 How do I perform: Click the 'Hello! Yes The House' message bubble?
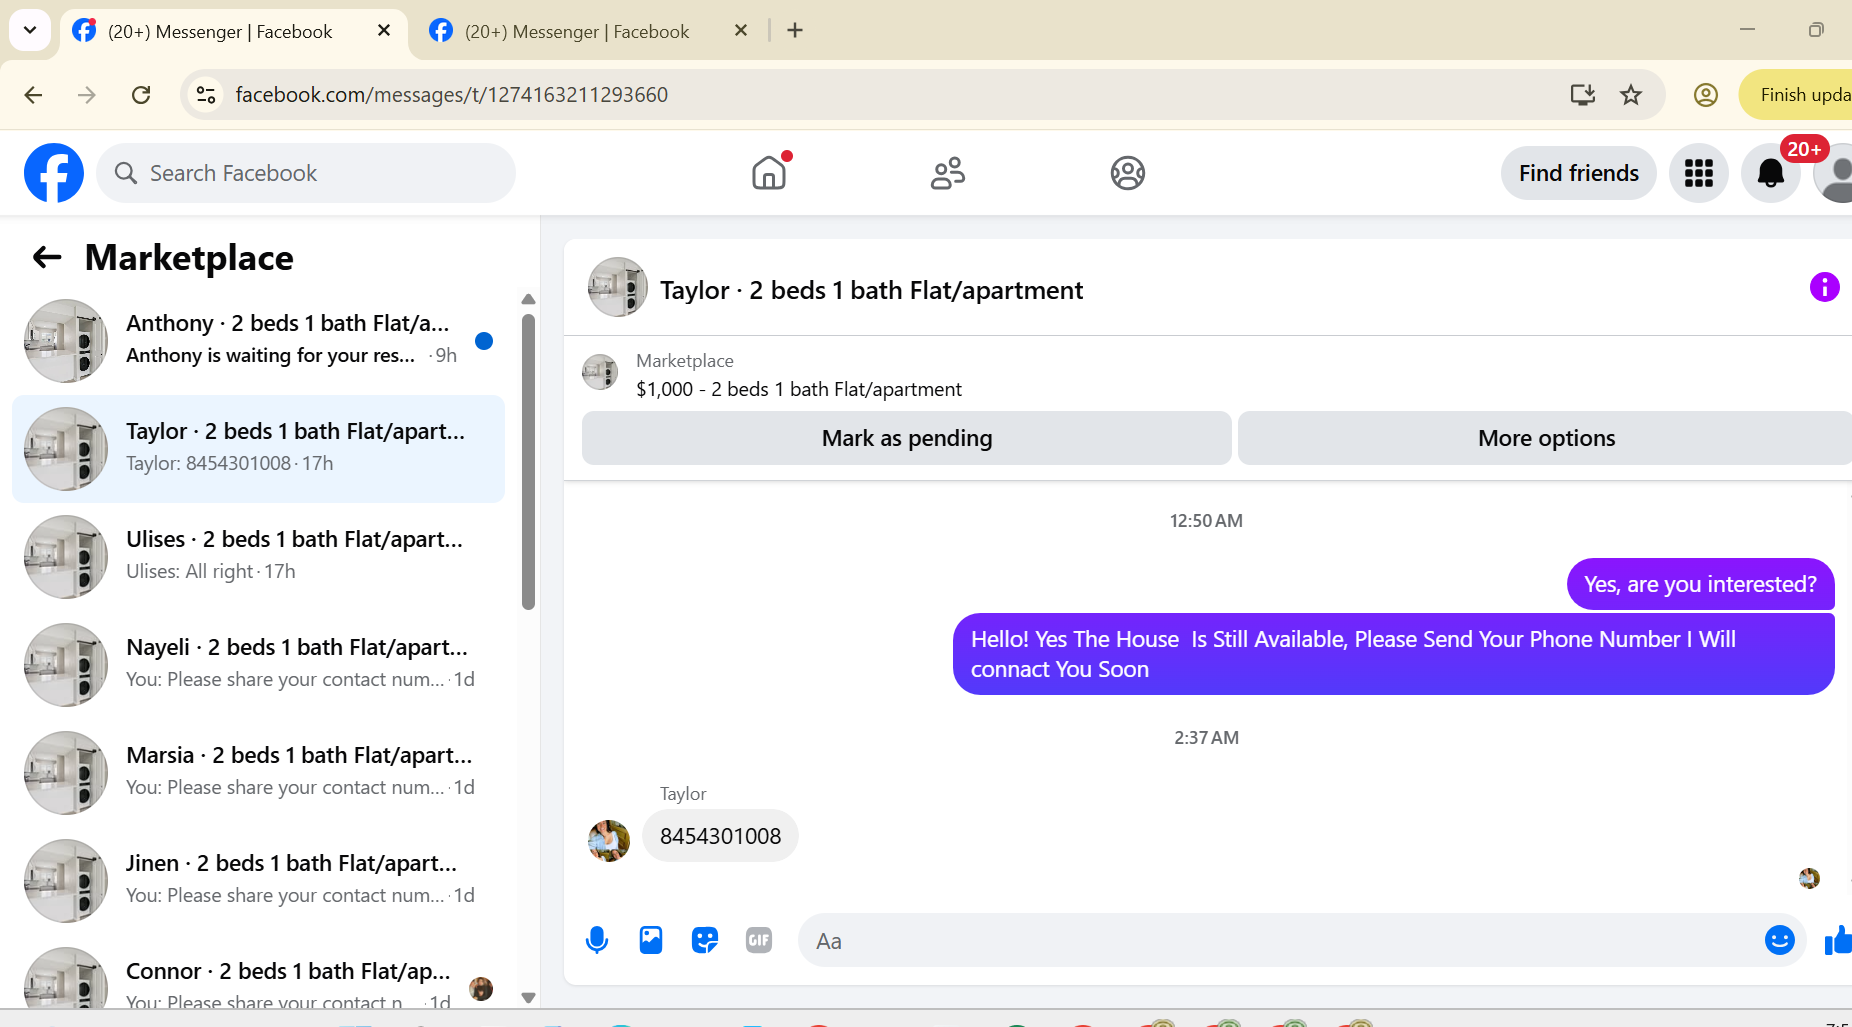(x=1393, y=654)
